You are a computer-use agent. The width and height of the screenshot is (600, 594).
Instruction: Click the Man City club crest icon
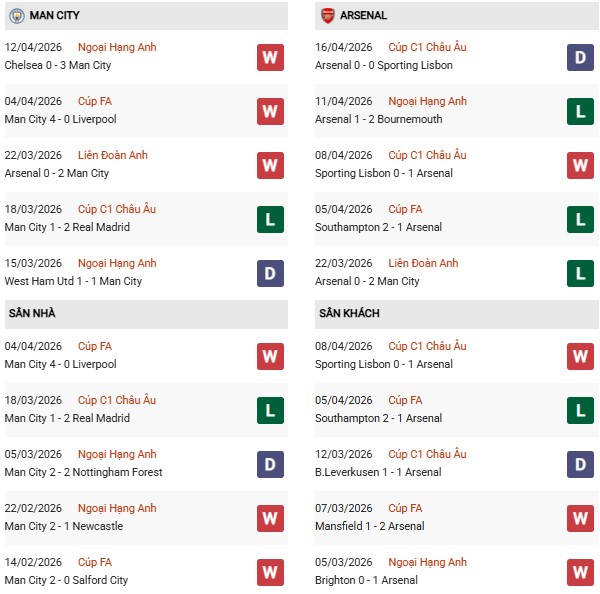[x=16, y=16]
